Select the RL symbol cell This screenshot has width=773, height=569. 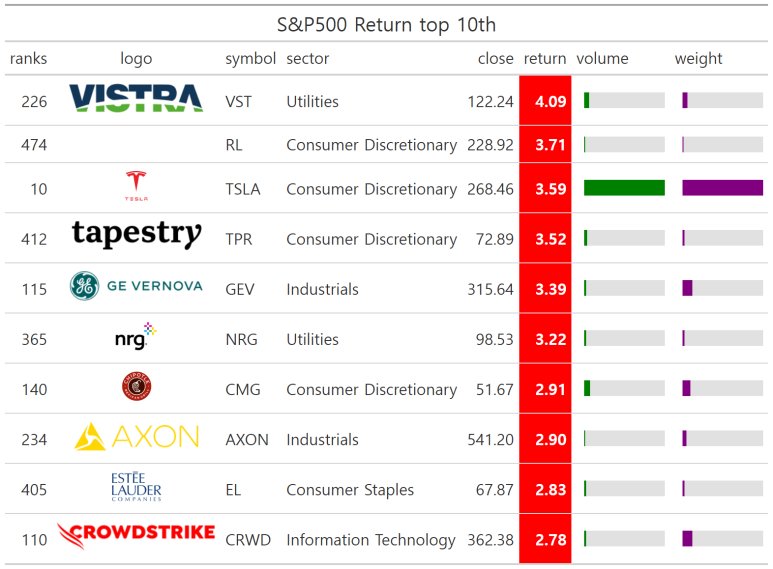tap(234, 145)
